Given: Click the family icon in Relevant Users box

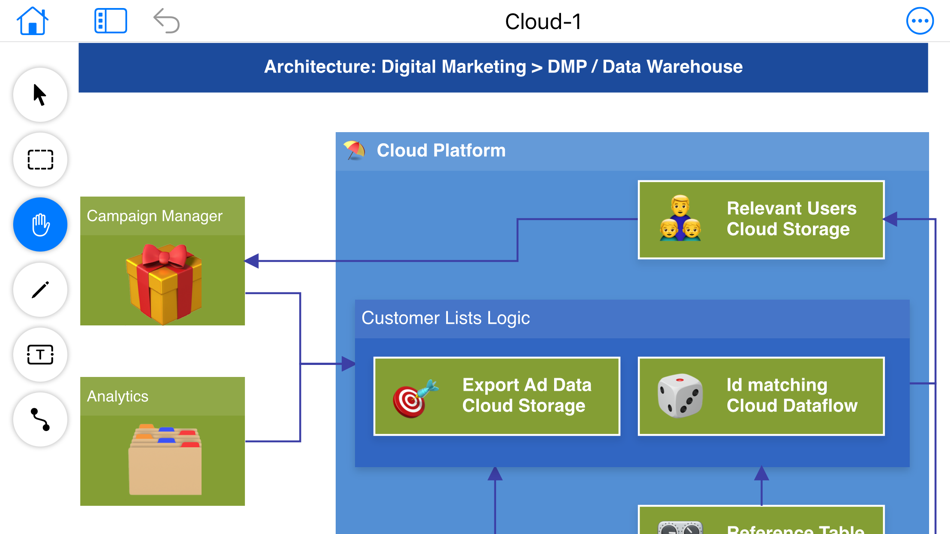Looking at the screenshot, I should (x=680, y=218).
